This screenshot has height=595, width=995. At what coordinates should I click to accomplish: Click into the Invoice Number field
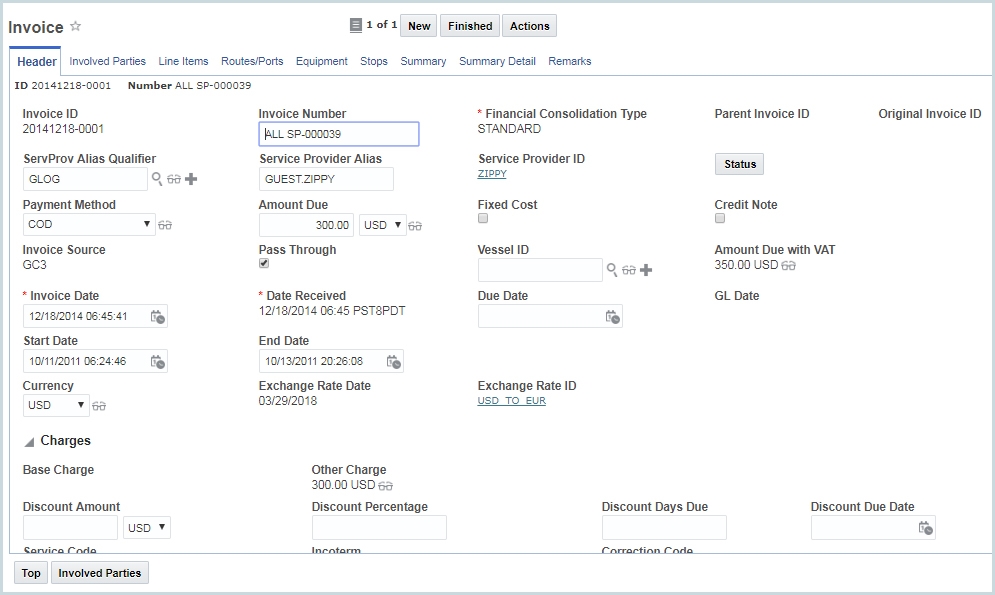click(x=338, y=134)
